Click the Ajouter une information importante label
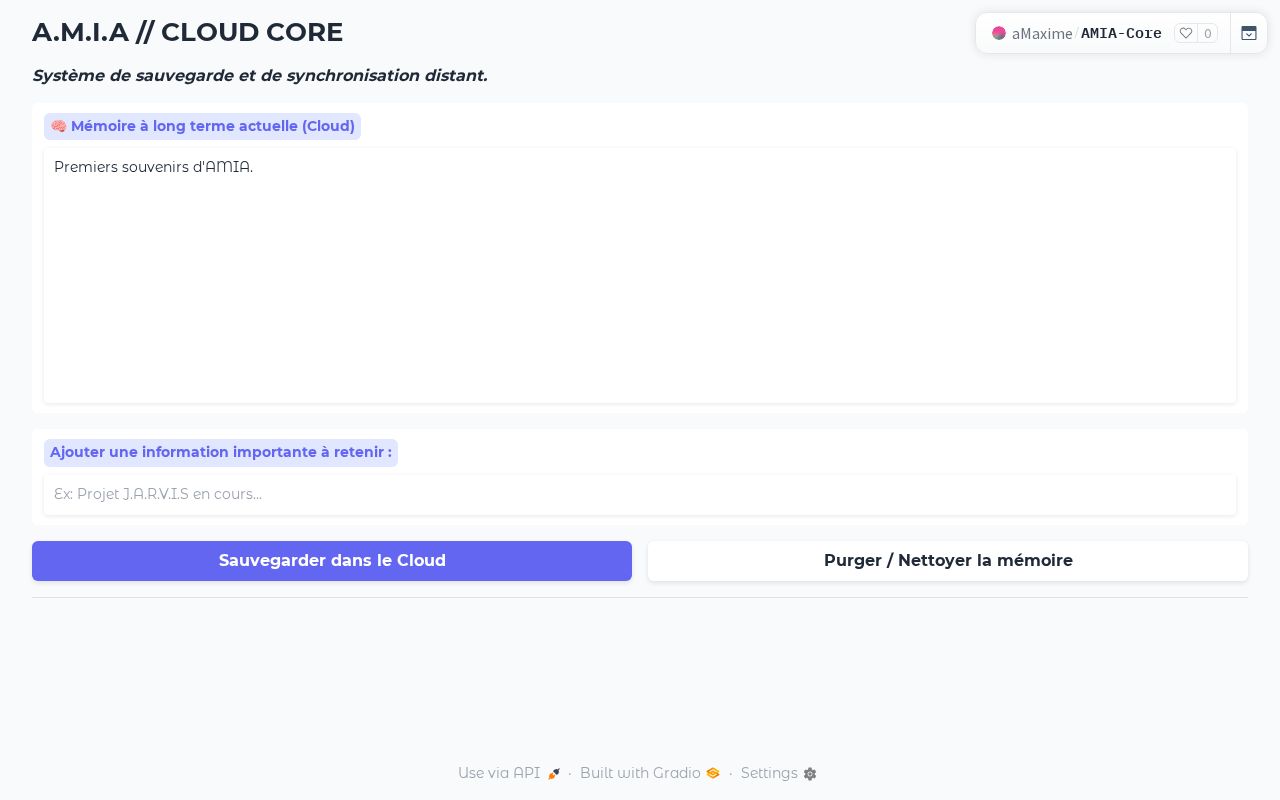The image size is (1280, 800). tap(221, 452)
